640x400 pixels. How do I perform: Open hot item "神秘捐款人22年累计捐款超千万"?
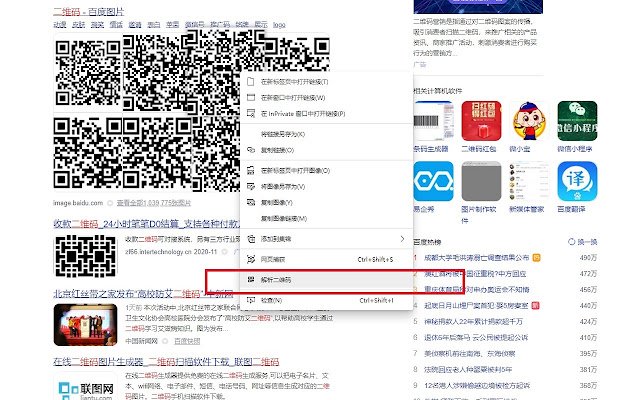[x=473, y=322]
